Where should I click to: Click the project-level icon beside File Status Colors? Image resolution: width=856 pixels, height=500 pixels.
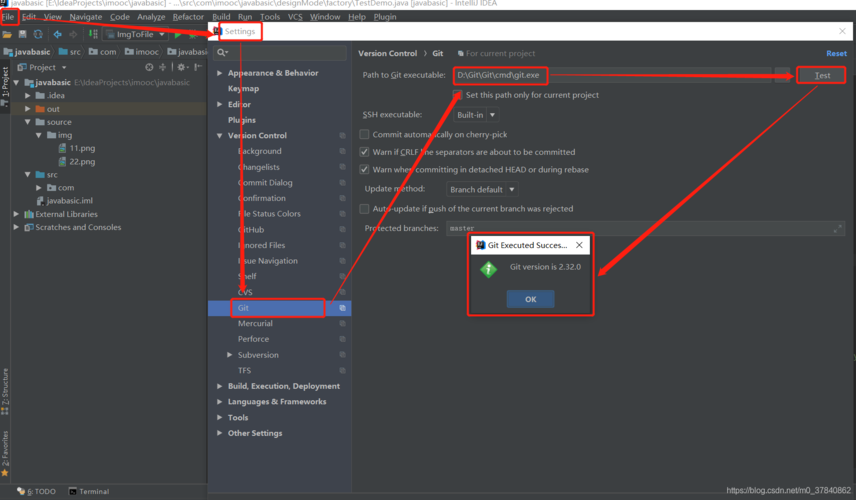(342, 214)
